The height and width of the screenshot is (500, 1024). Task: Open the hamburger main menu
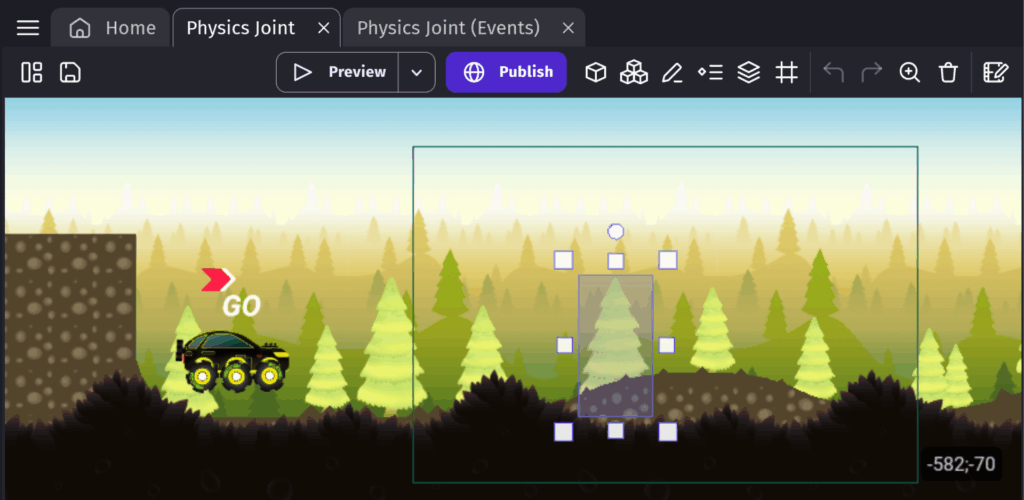pyautogui.click(x=28, y=28)
